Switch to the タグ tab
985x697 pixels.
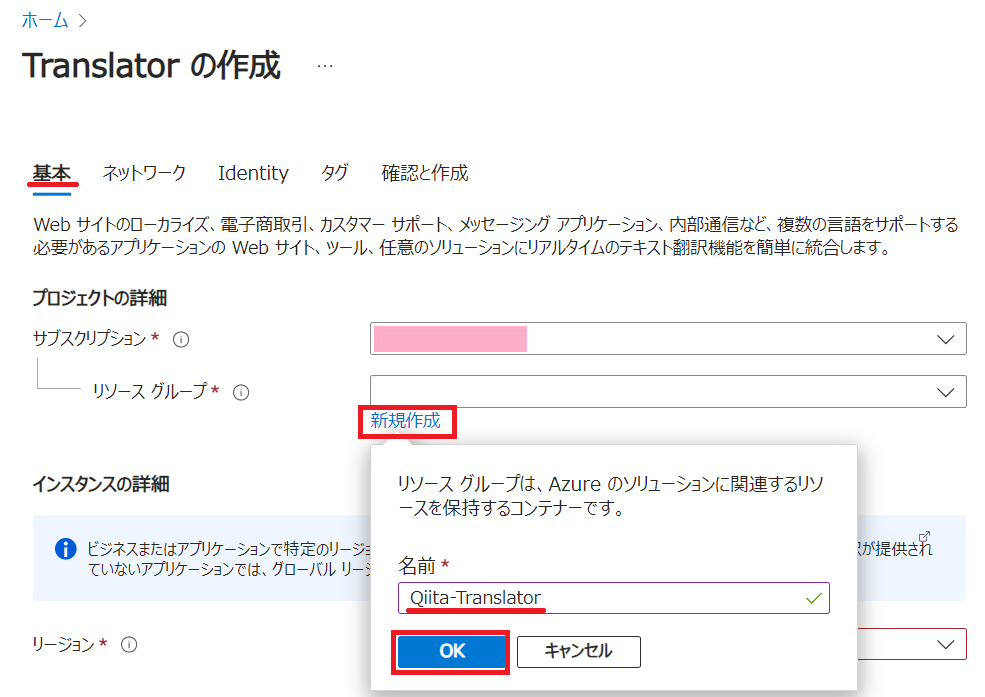point(334,173)
